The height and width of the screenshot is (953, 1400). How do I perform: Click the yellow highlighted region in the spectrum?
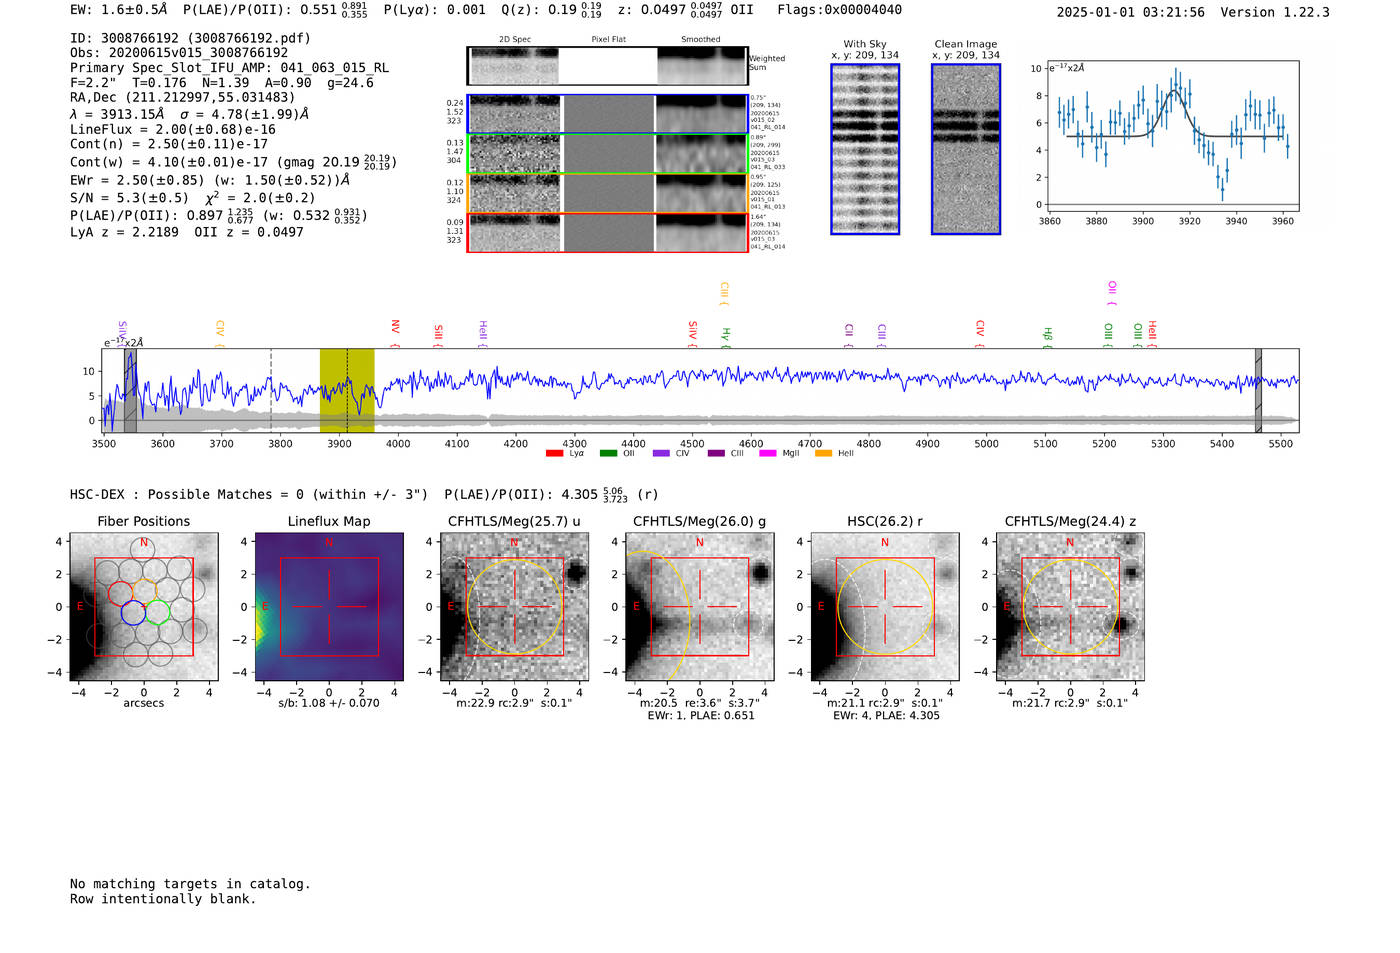tap(347, 391)
